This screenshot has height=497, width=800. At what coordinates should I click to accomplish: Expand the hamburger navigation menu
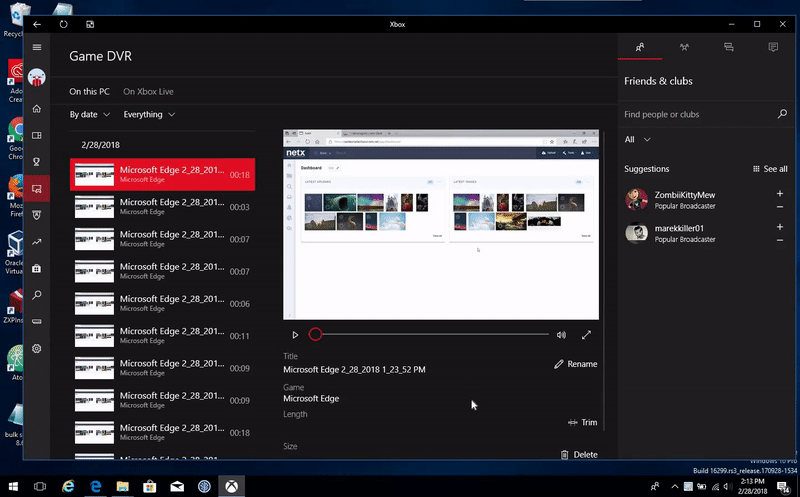37,47
